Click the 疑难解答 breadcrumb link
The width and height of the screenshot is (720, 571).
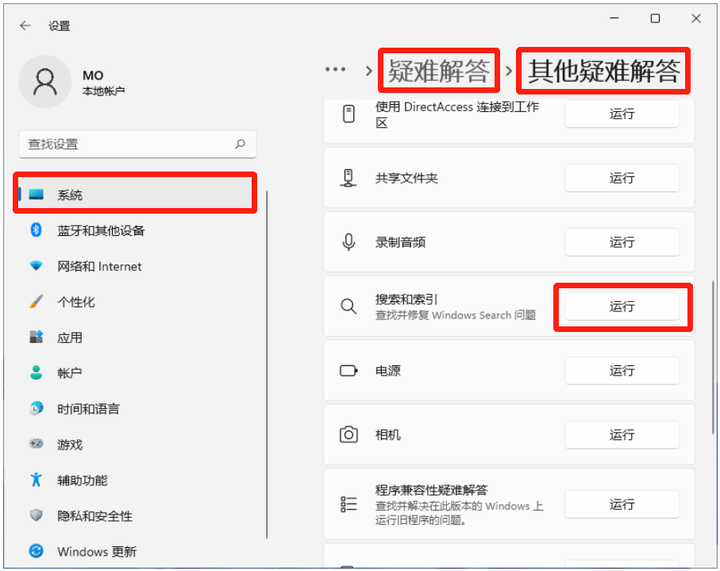pos(439,71)
